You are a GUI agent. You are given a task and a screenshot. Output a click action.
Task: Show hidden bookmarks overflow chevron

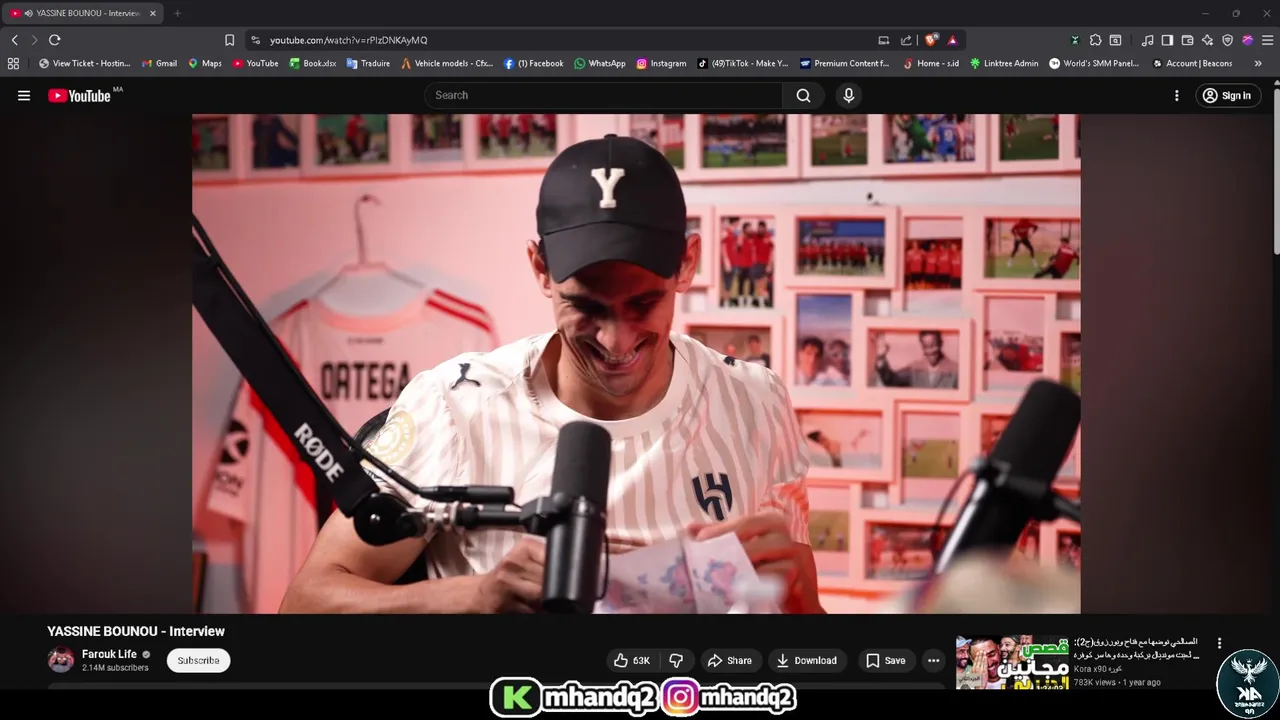click(x=1258, y=63)
